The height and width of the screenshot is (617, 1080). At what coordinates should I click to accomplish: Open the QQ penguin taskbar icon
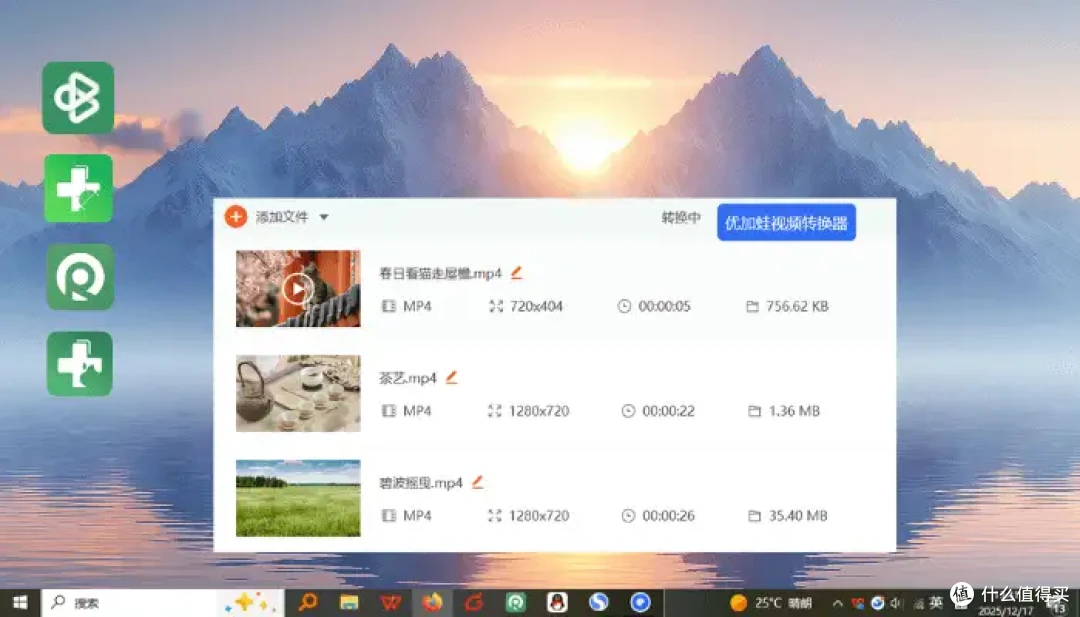557,603
